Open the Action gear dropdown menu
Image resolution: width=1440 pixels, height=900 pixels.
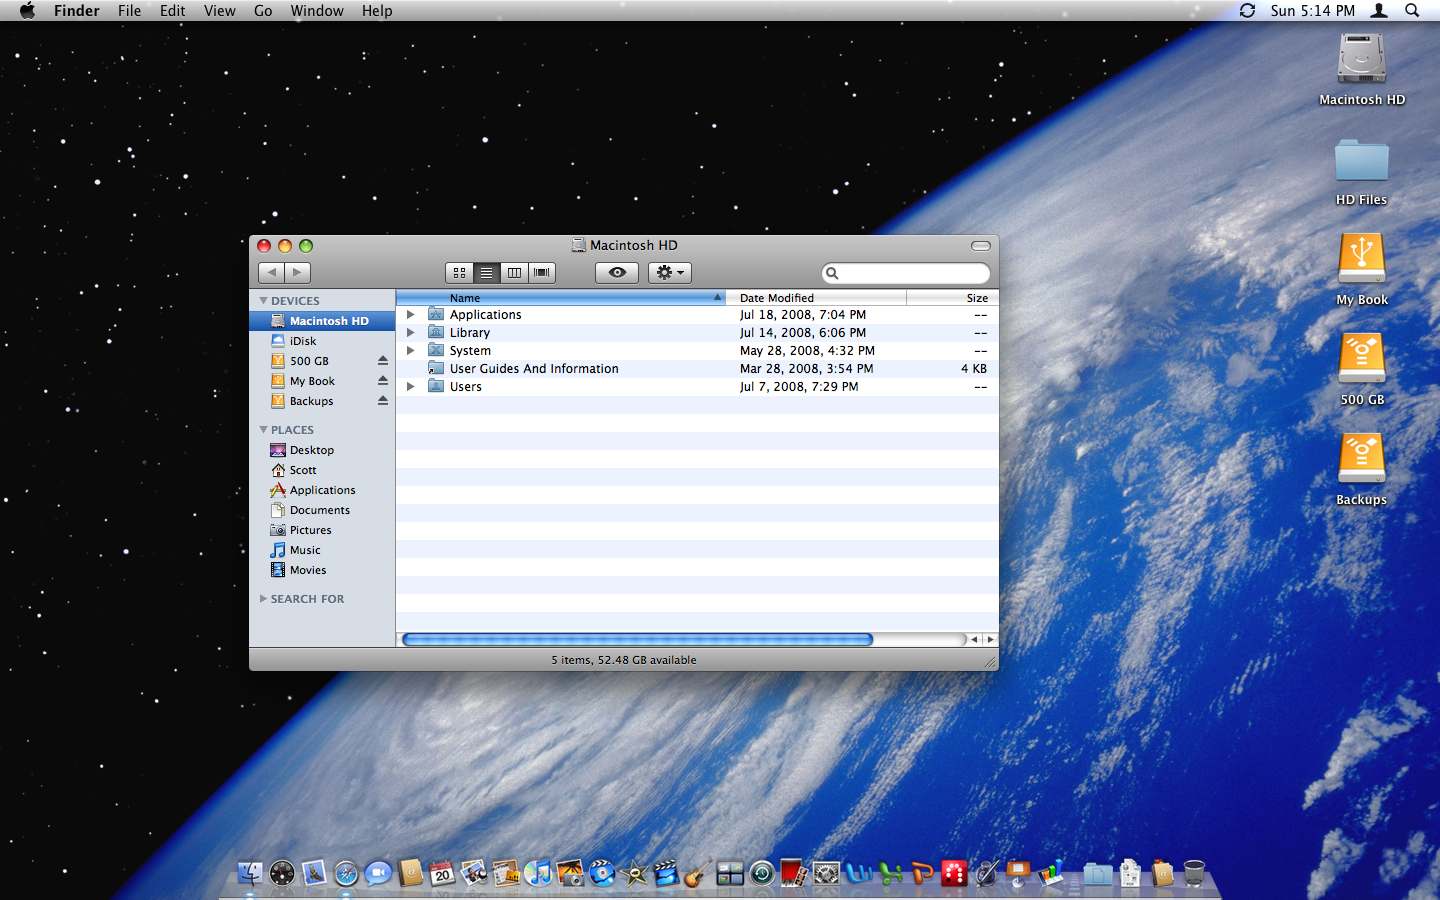[669, 273]
